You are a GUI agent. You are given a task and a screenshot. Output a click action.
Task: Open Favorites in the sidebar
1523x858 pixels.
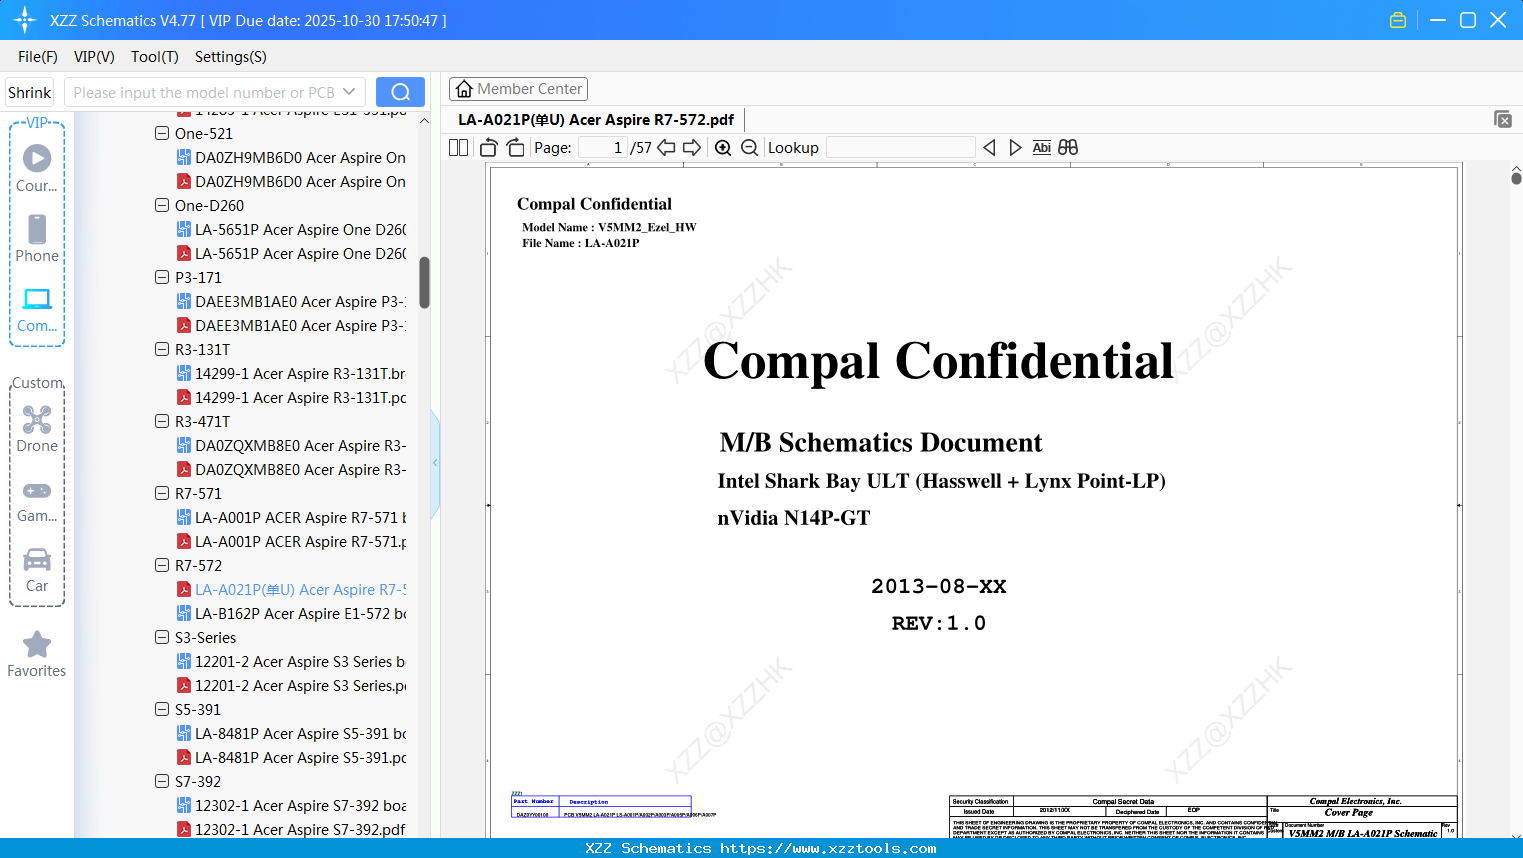[37, 654]
